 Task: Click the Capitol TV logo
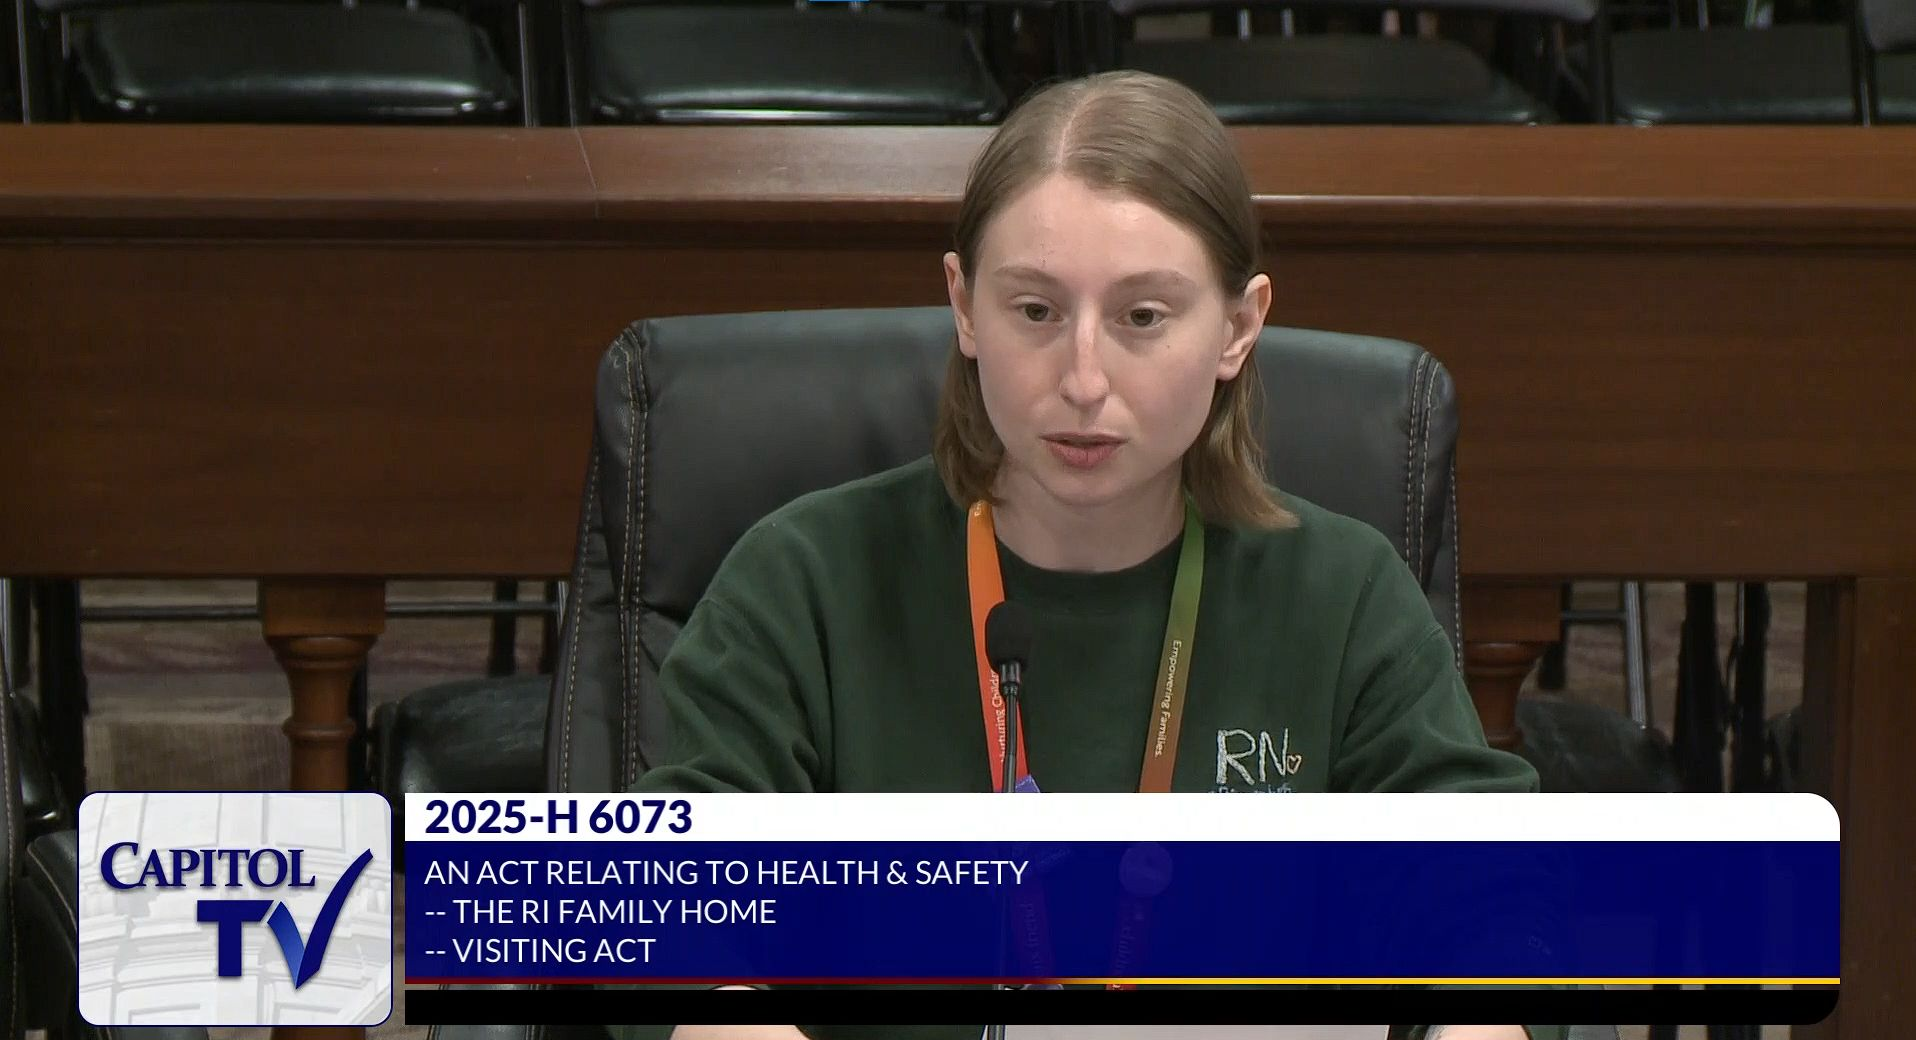235,908
